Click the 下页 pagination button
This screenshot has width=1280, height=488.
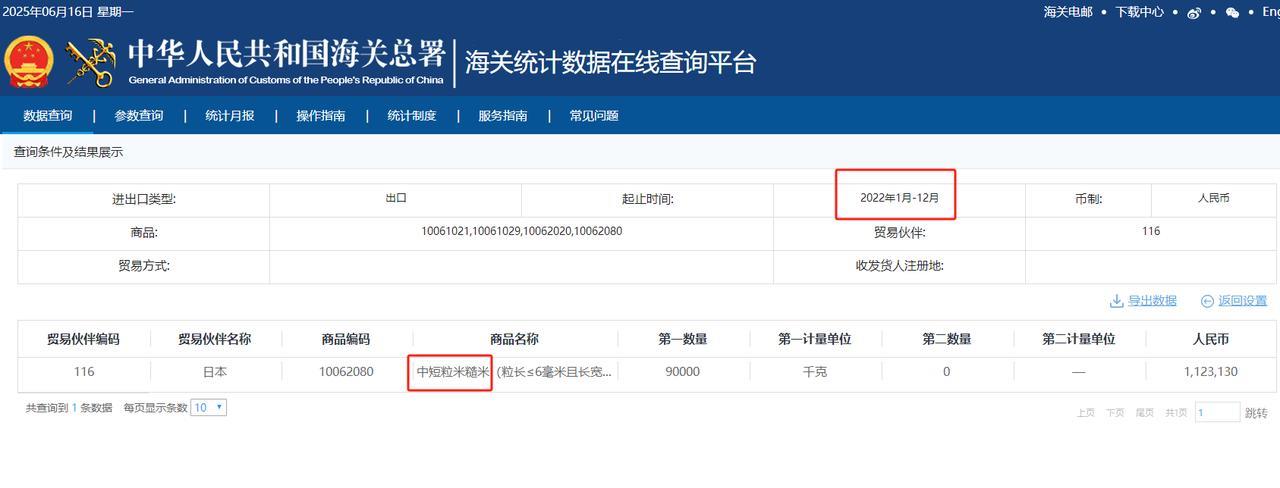pos(1114,413)
